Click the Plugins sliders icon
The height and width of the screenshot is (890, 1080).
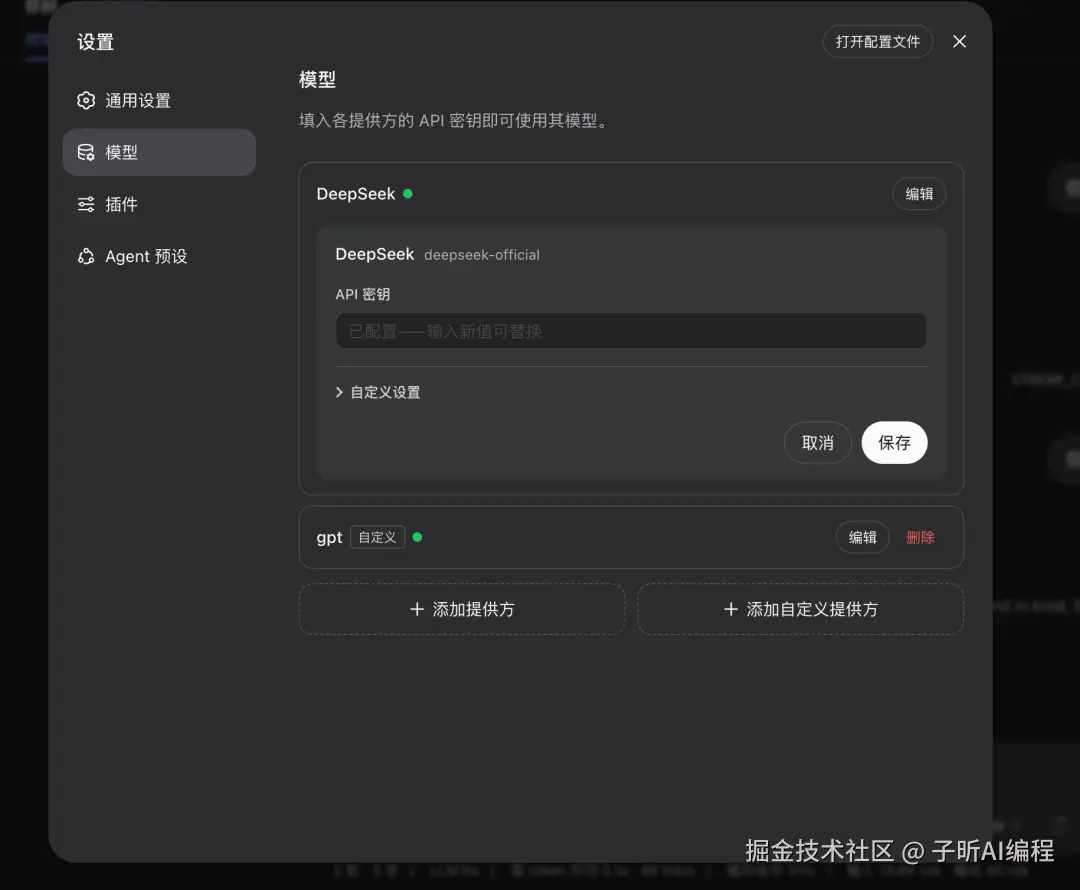click(x=86, y=204)
